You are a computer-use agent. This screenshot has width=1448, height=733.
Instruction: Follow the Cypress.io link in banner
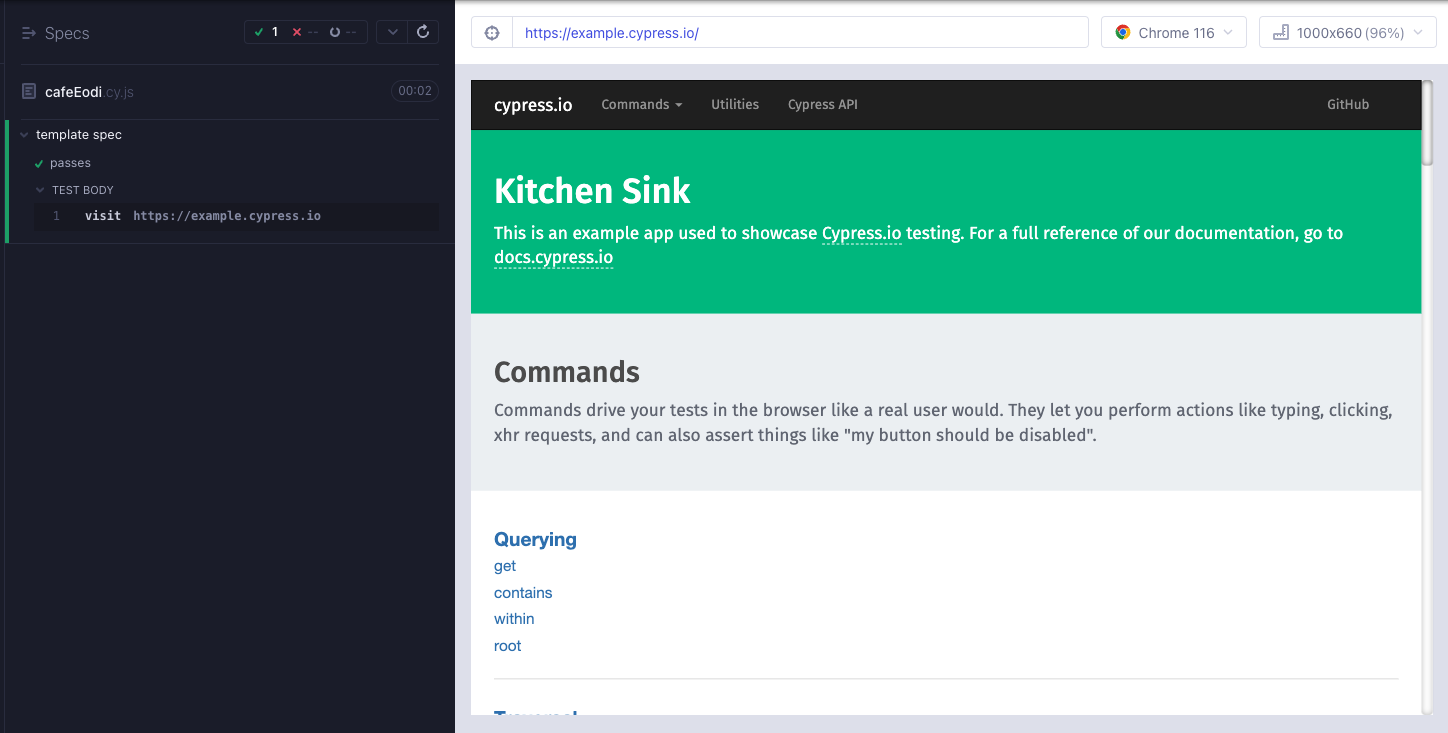[x=862, y=233]
